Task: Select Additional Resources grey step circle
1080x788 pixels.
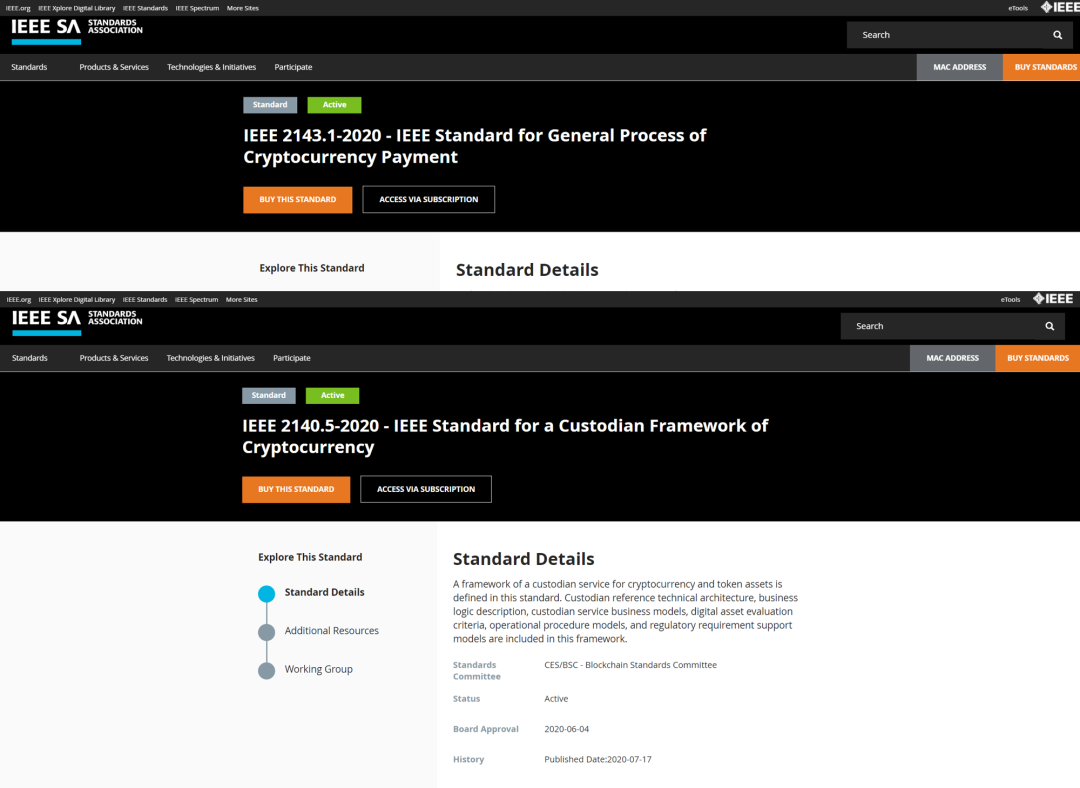Action: click(x=267, y=632)
